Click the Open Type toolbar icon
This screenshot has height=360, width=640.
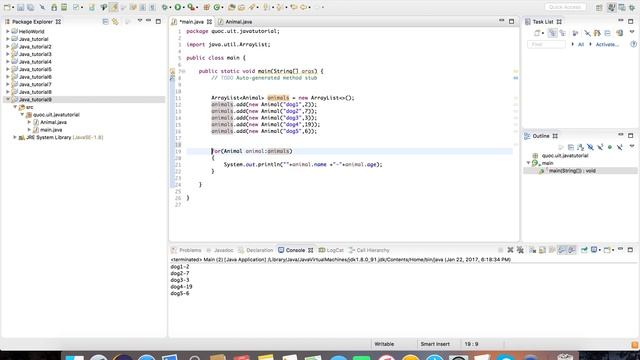pyautogui.click(x=231, y=7)
